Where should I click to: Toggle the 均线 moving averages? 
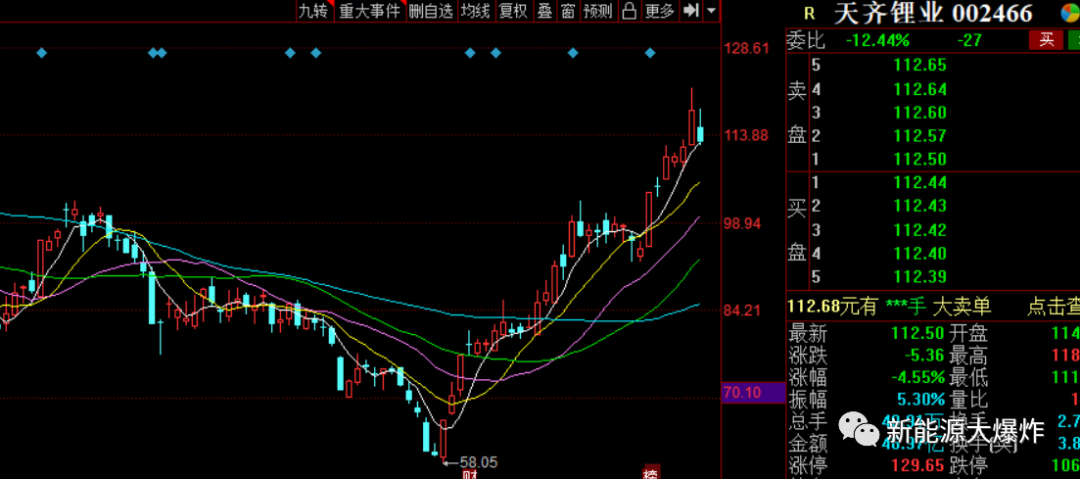click(476, 10)
